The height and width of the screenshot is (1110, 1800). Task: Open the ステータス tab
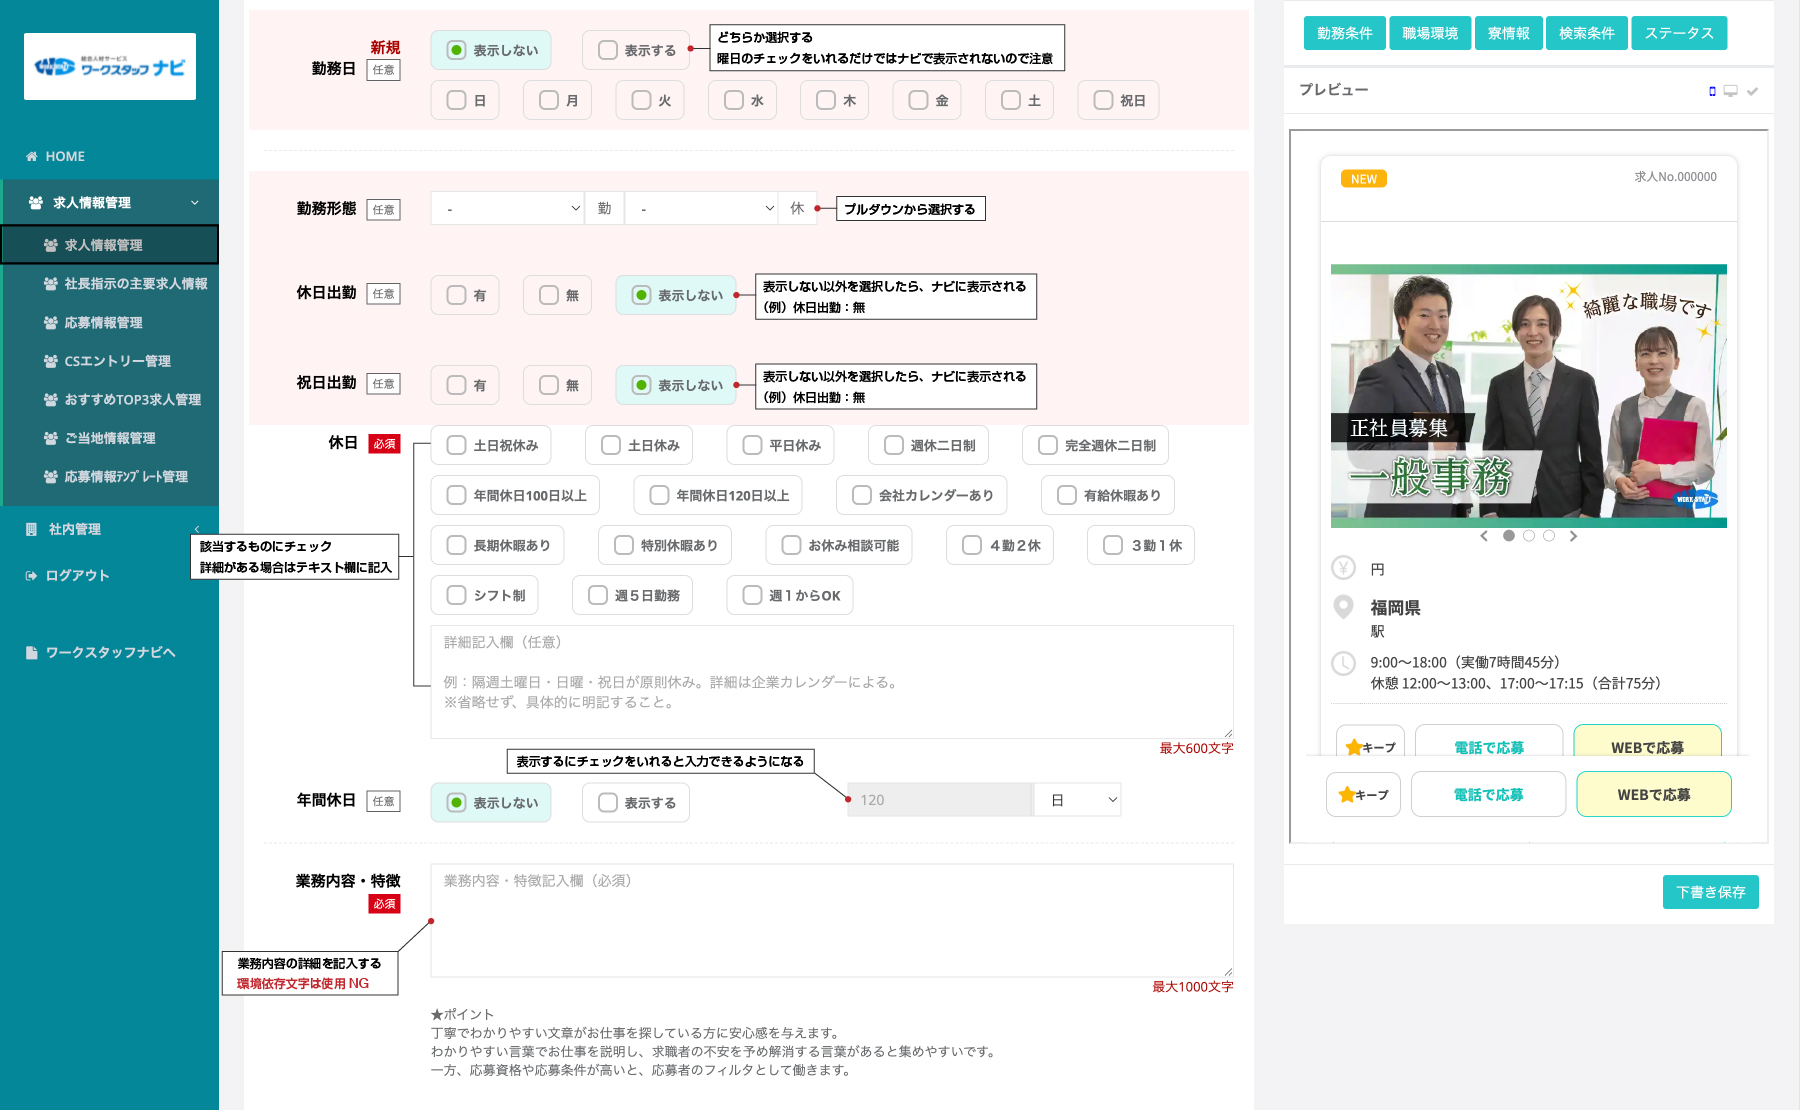[x=1679, y=33]
